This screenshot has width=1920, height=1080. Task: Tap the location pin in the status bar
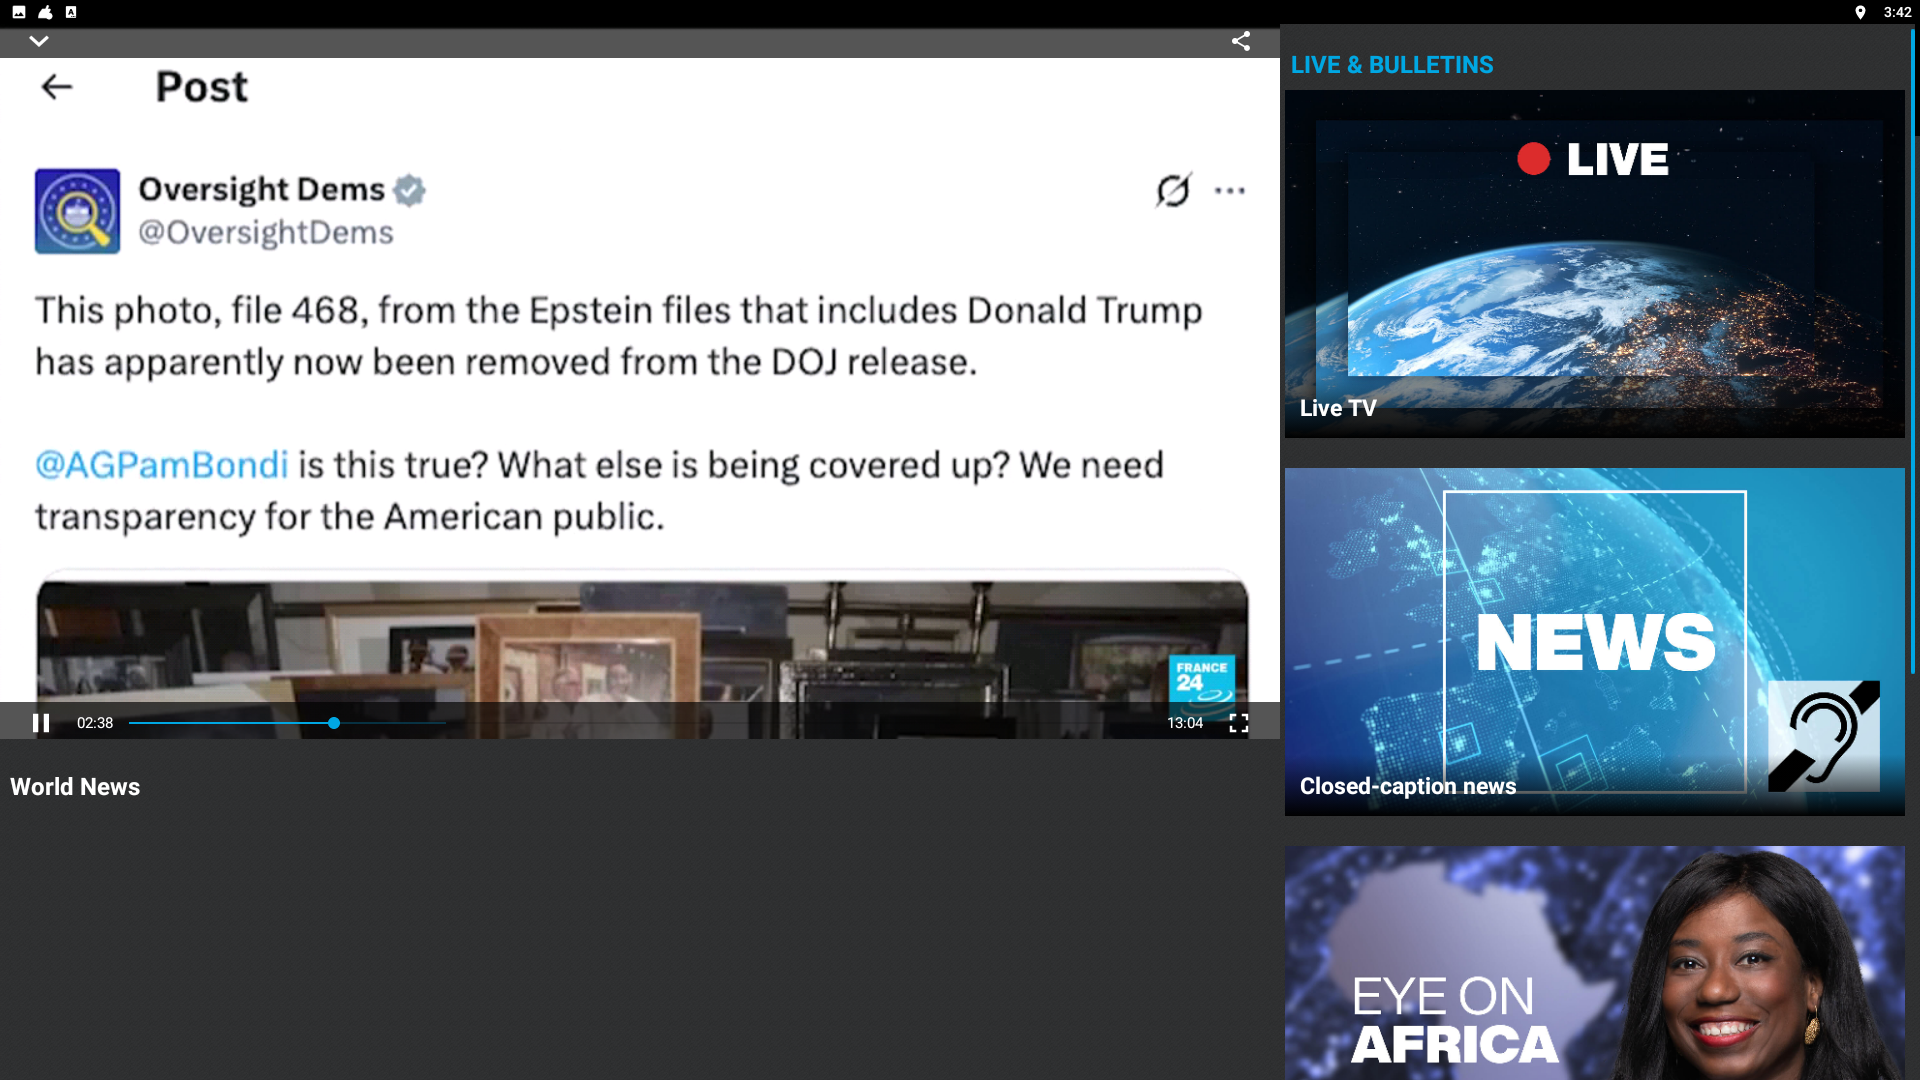coord(1862,12)
